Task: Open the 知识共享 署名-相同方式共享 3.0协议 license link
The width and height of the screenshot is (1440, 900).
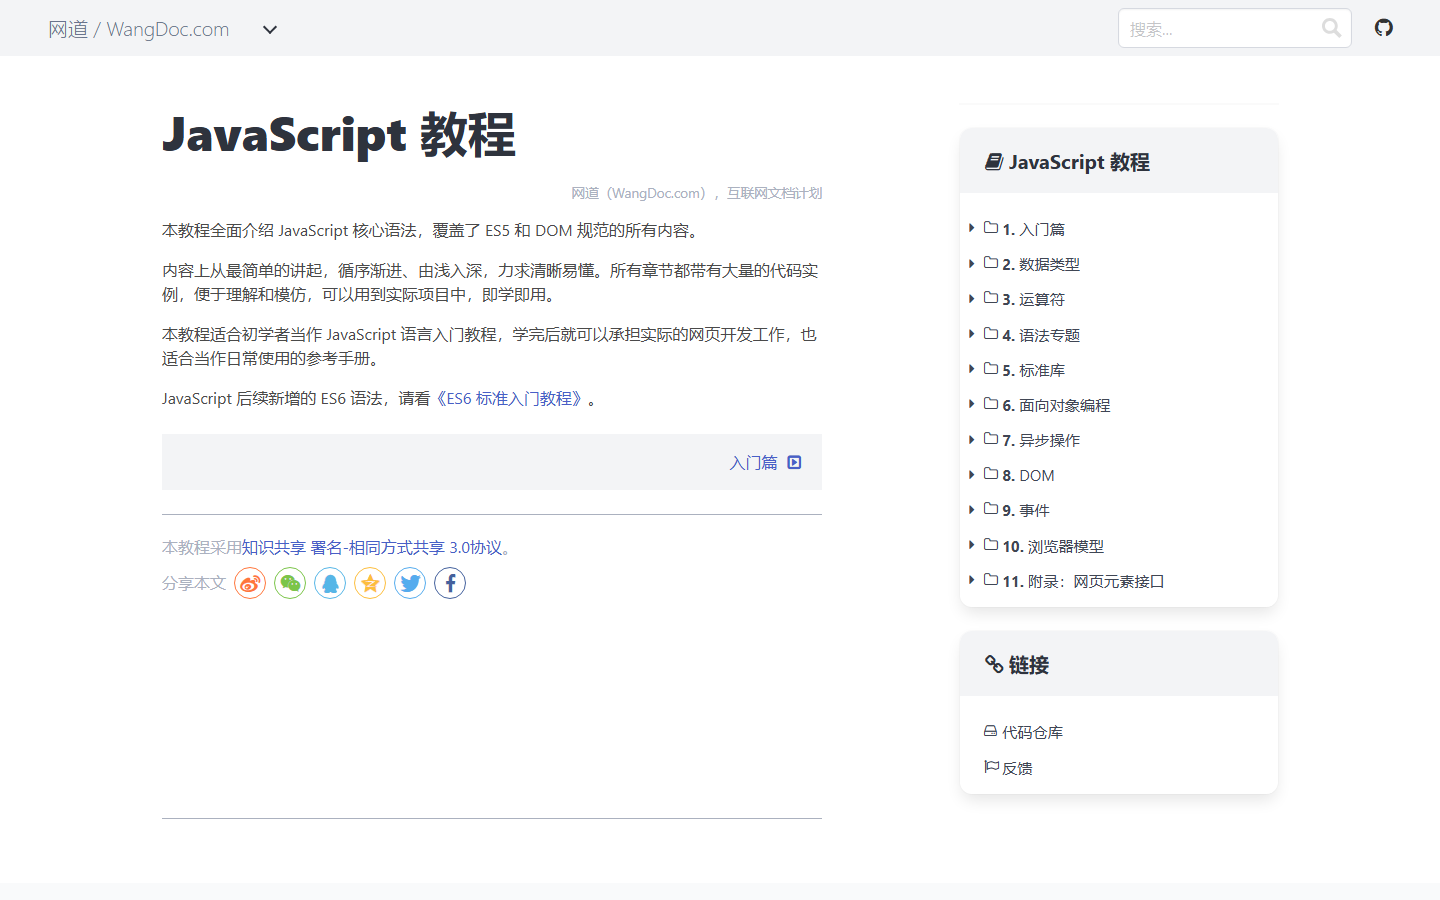Action: pyautogui.click(x=372, y=547)
